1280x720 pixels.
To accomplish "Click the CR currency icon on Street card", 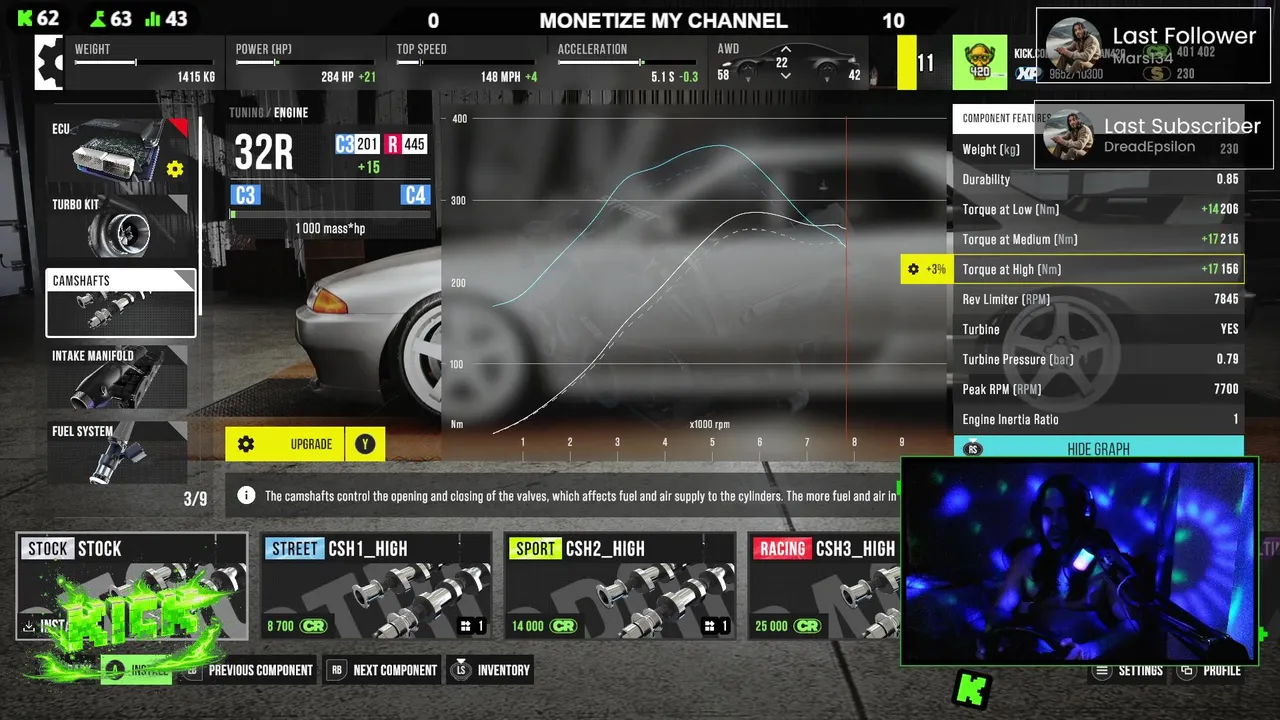I will pos(313,626).
